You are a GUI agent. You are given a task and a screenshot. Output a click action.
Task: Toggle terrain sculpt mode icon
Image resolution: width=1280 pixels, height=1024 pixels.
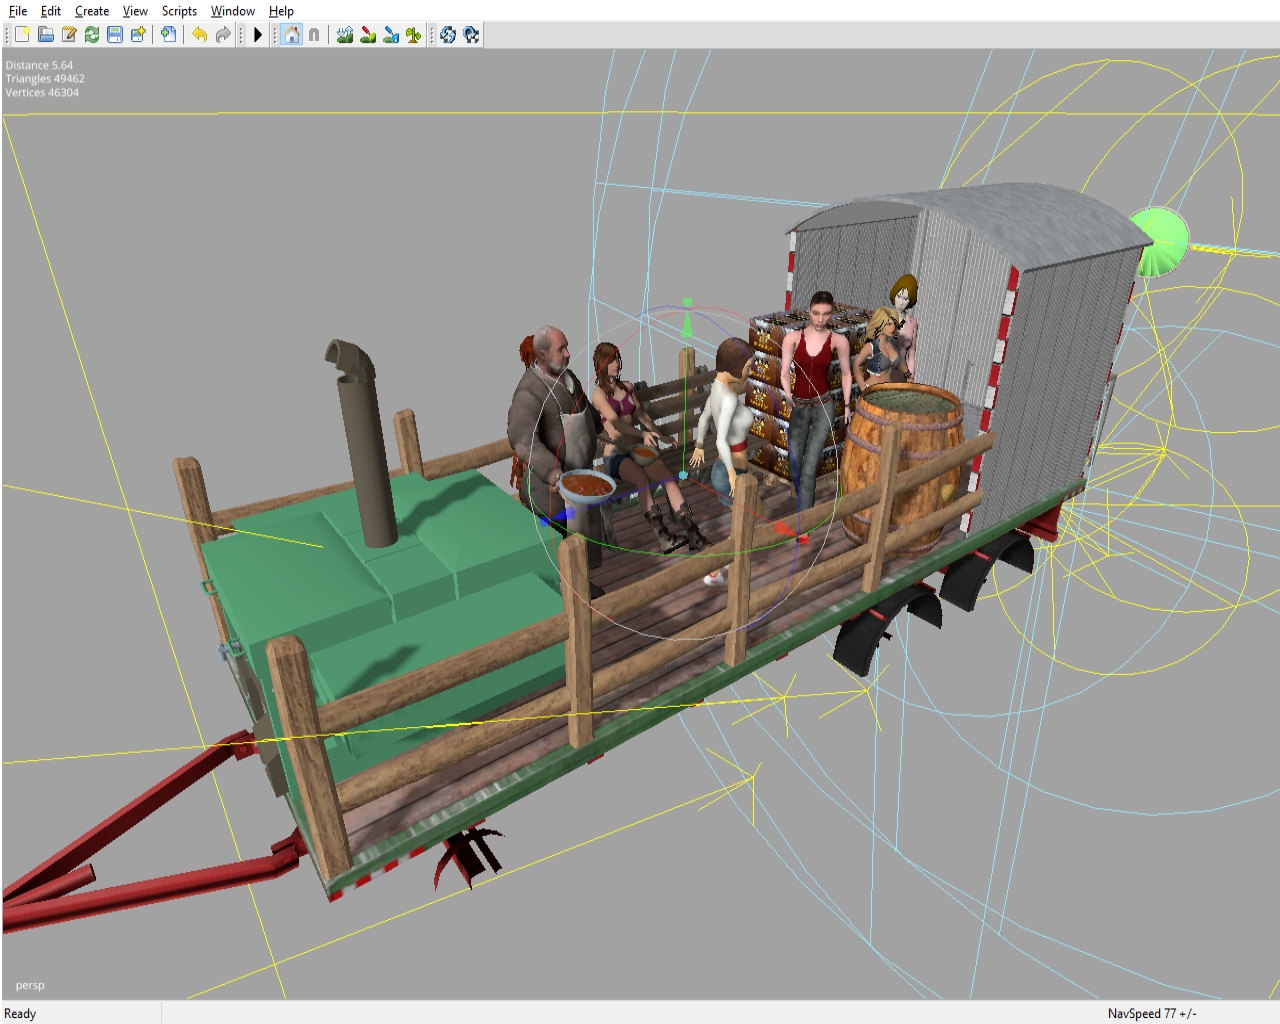click(x=345, y=35)
